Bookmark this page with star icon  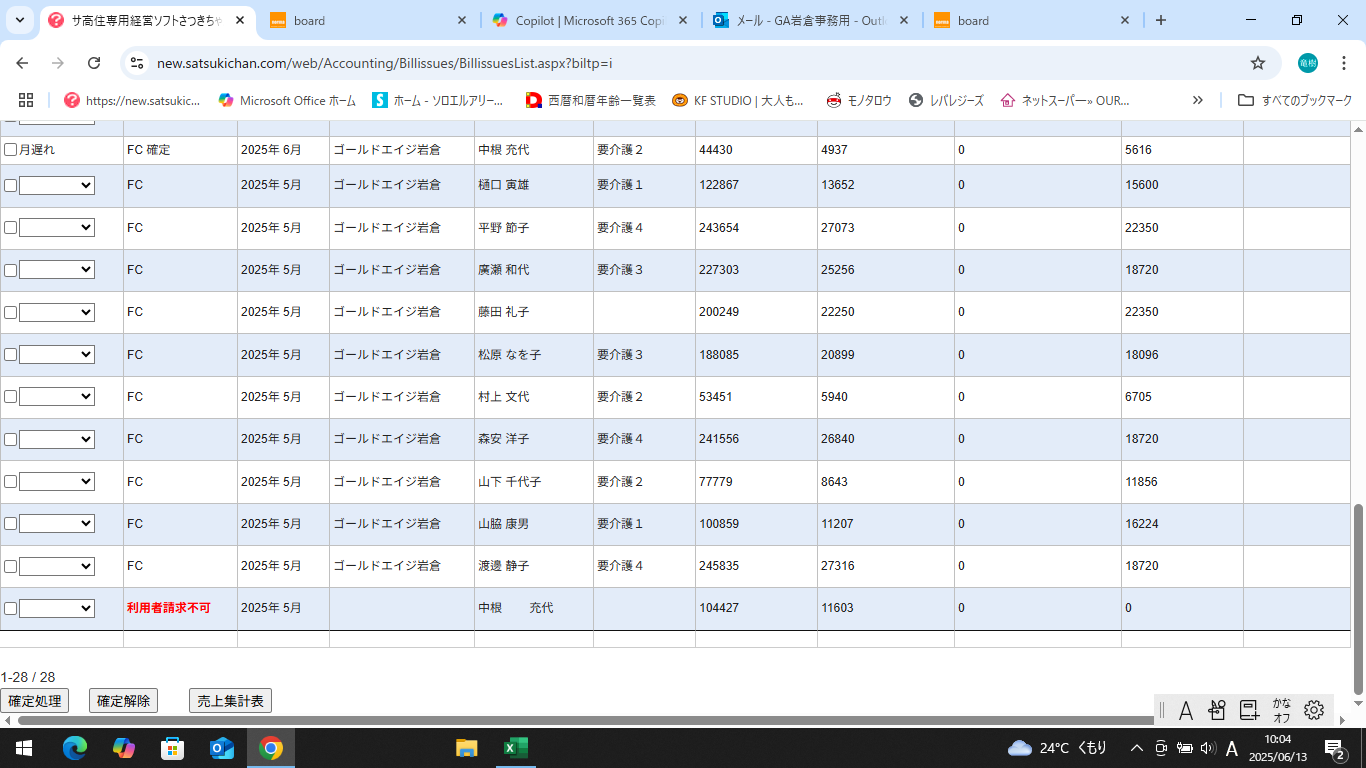pos(1258,63)
